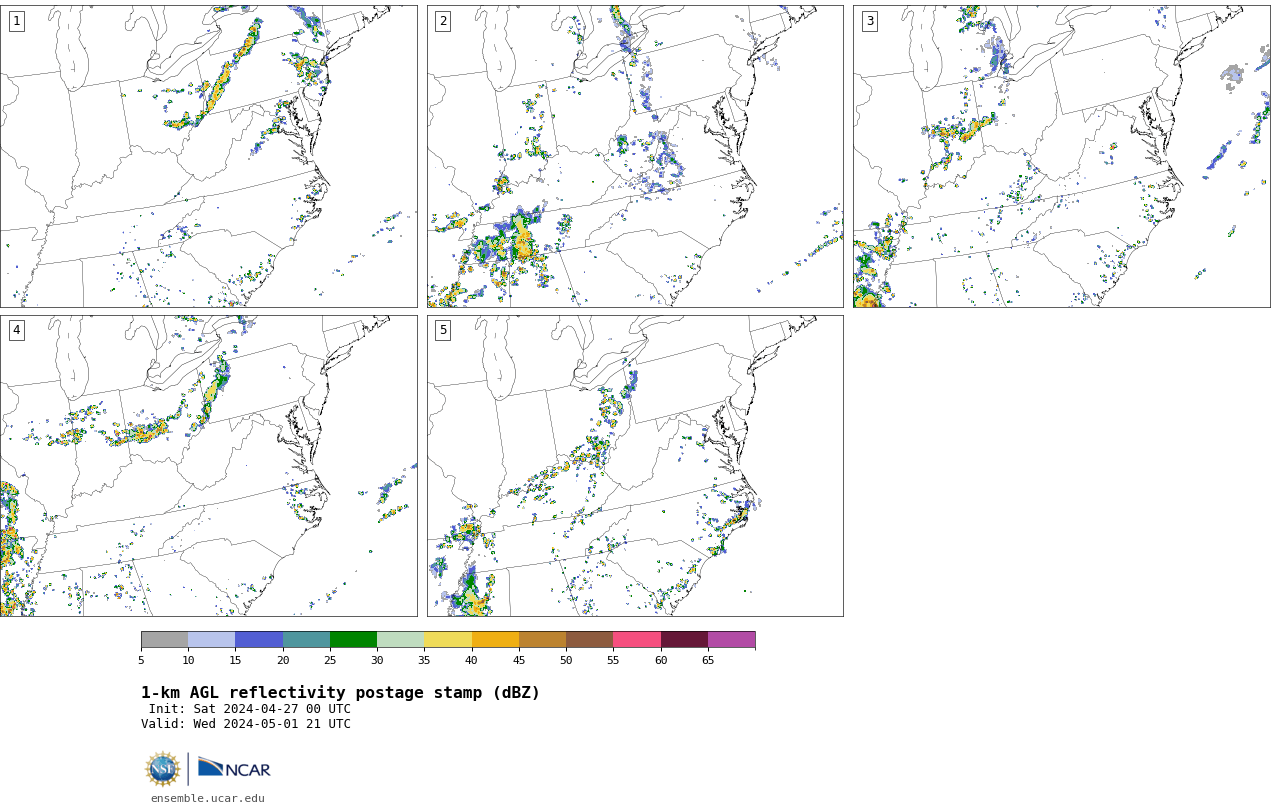
Task: Click 'Valid: Wed 2024-05-01 21 UTC' text
Action: [x=246, y=724]
